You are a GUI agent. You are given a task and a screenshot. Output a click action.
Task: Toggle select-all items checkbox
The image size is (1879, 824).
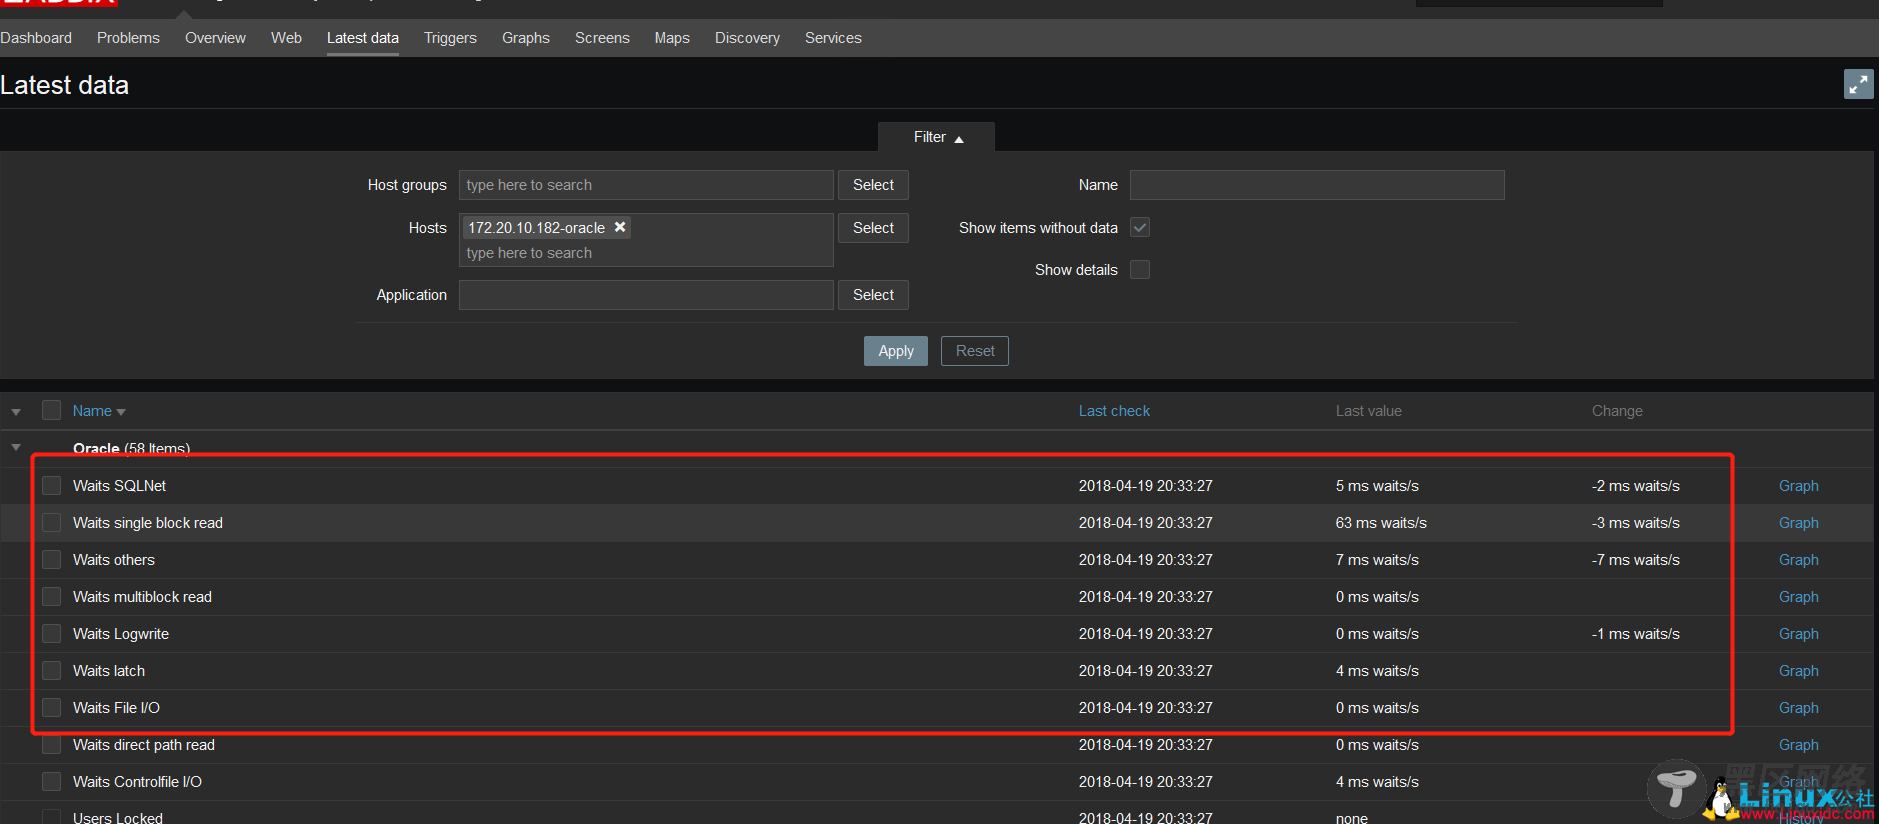(52, 410)
